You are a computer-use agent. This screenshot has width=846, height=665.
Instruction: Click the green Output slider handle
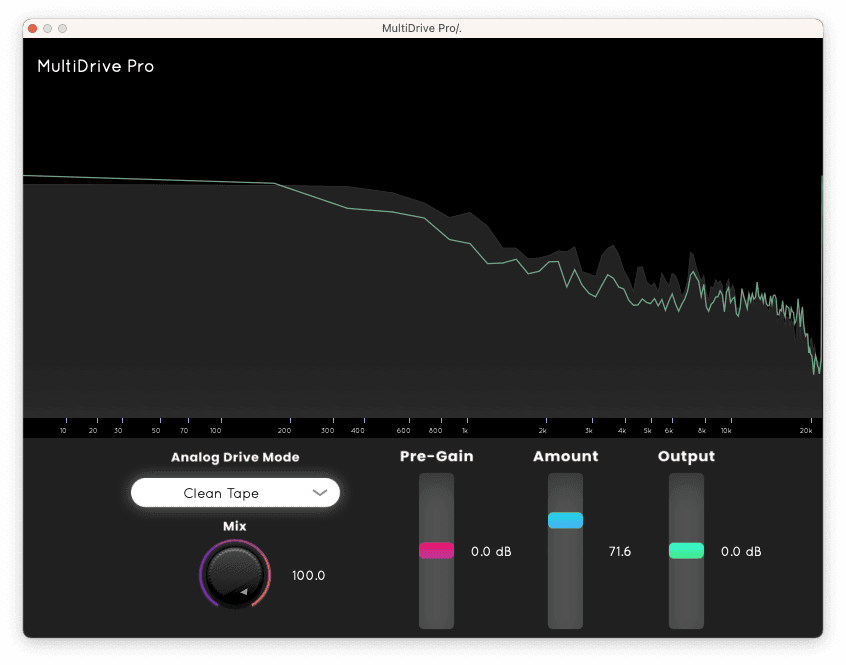[686, 550]
